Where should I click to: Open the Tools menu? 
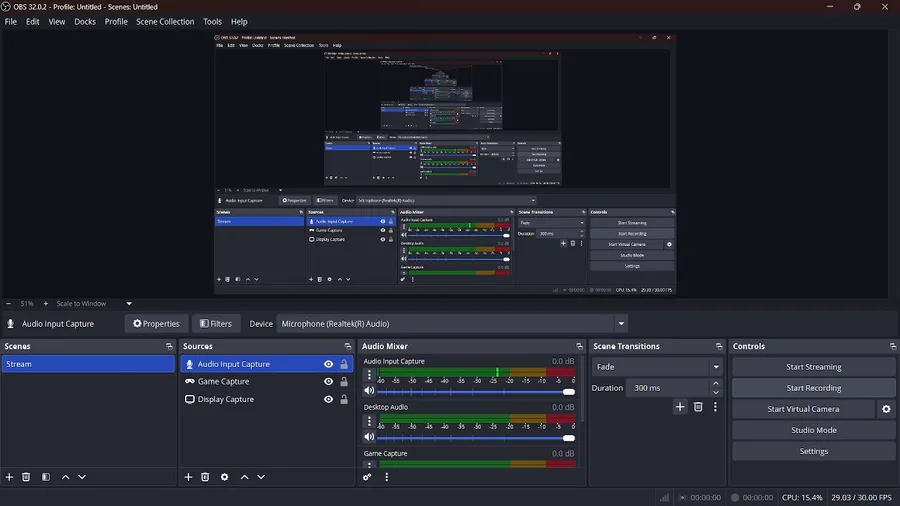[212, 22]
